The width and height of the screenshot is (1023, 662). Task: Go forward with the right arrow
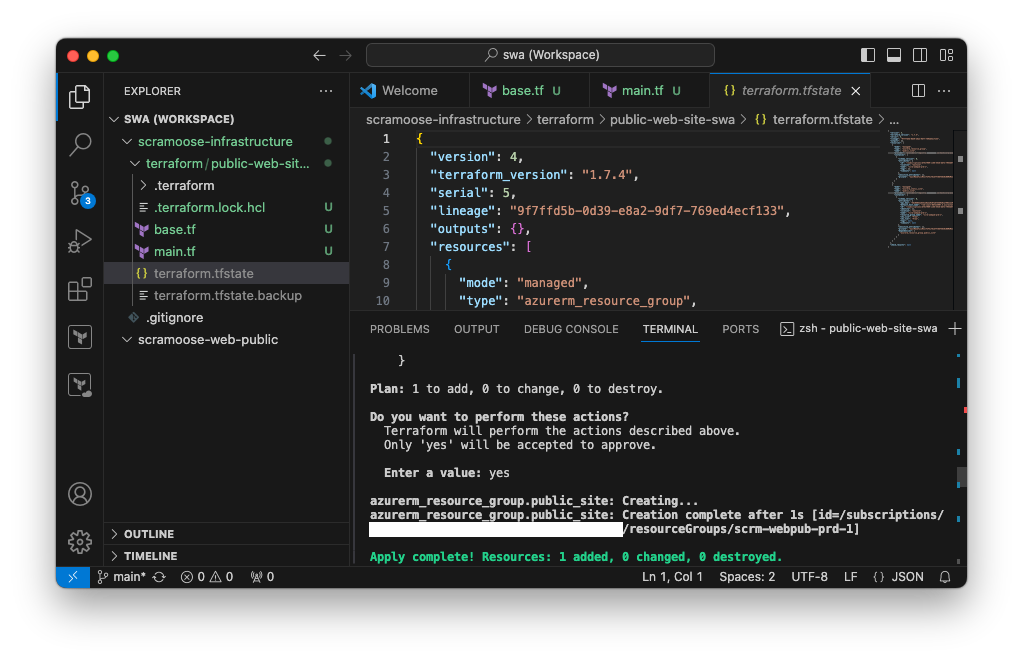[345, 55]
